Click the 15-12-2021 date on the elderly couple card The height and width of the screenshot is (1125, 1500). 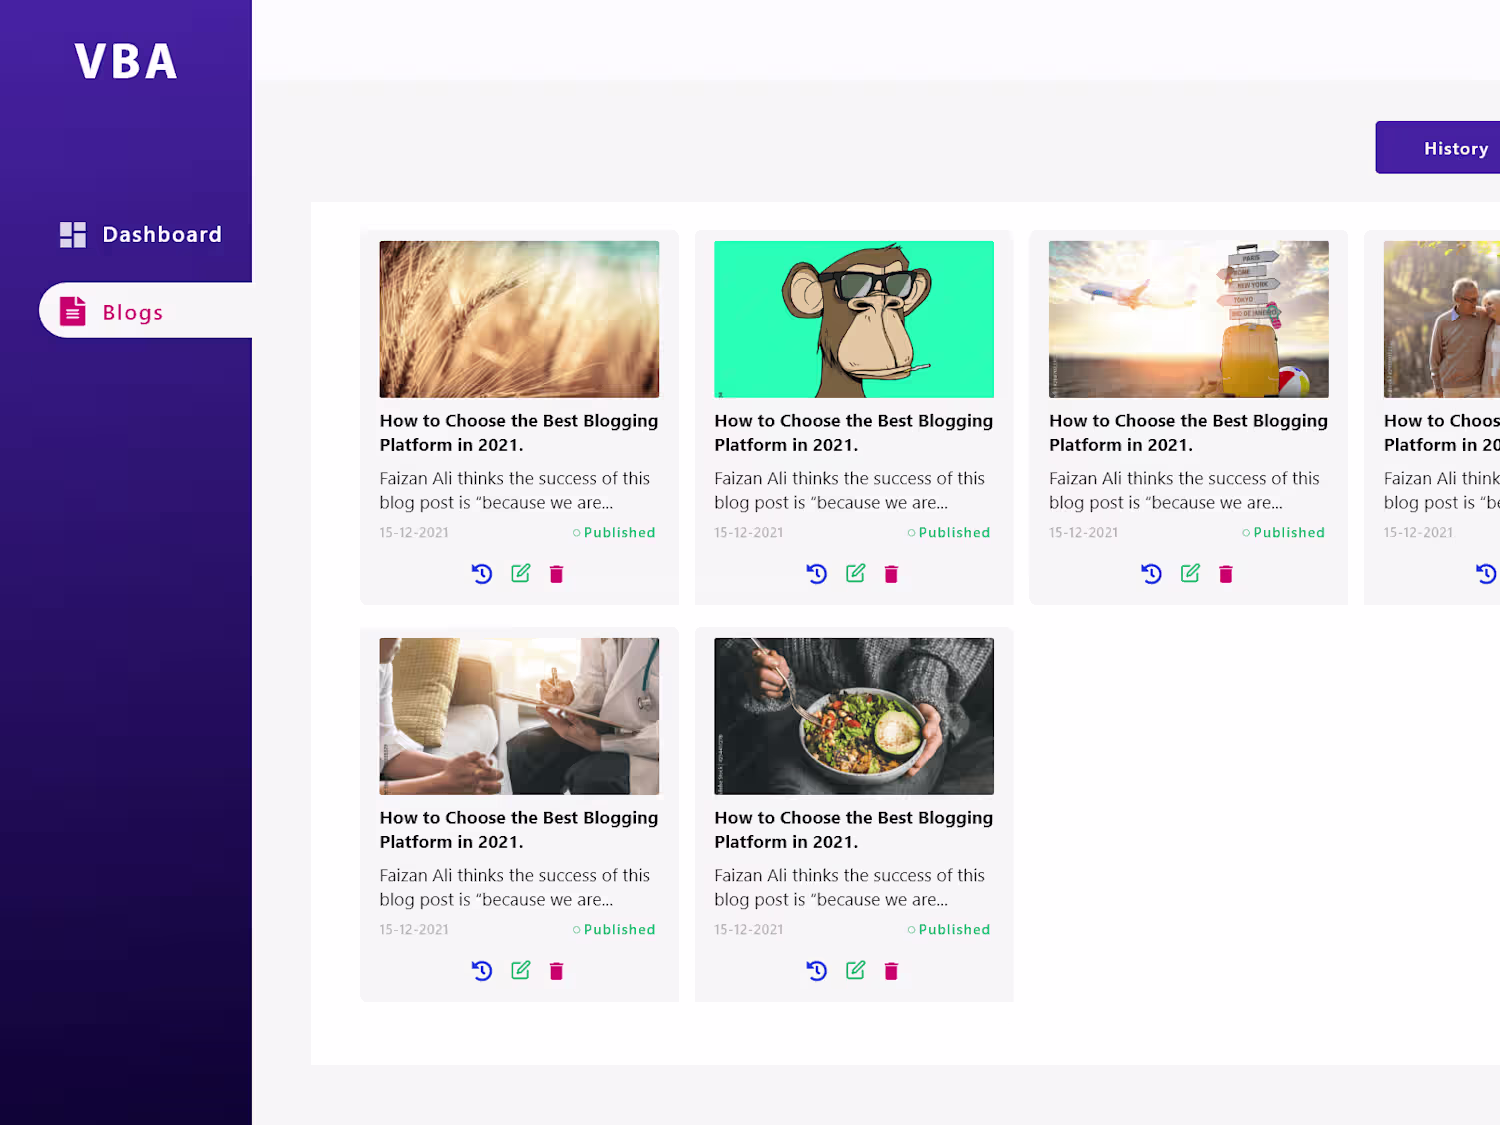pos(1419,533)
